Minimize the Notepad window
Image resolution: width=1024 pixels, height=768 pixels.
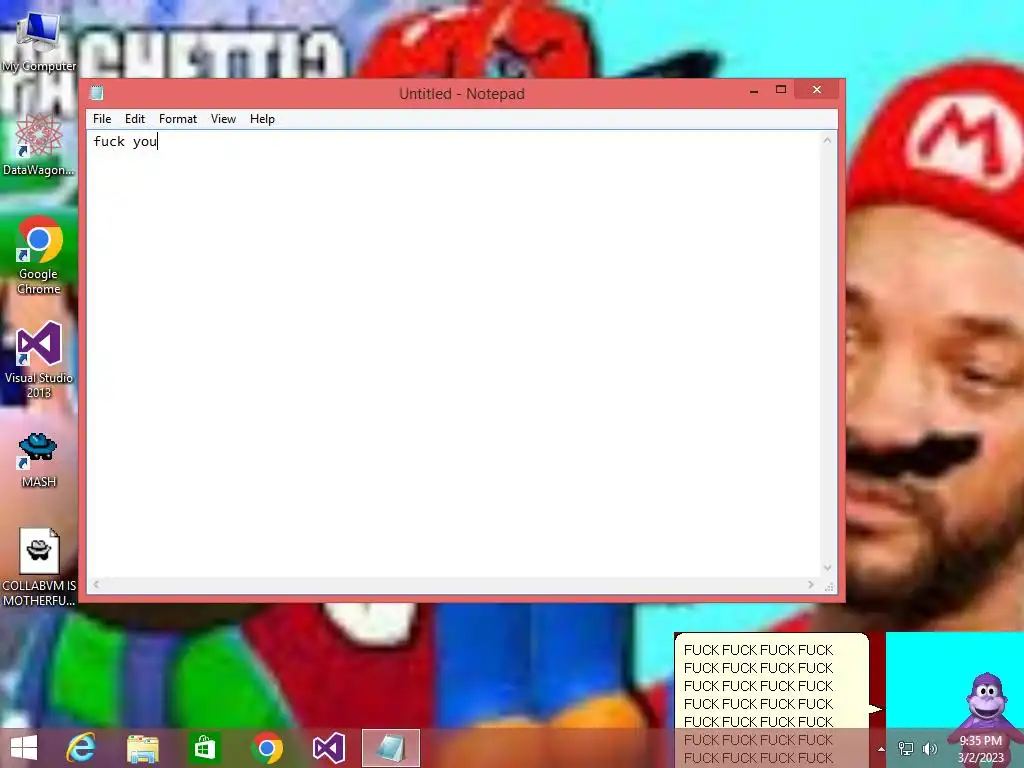click(754, 90)
